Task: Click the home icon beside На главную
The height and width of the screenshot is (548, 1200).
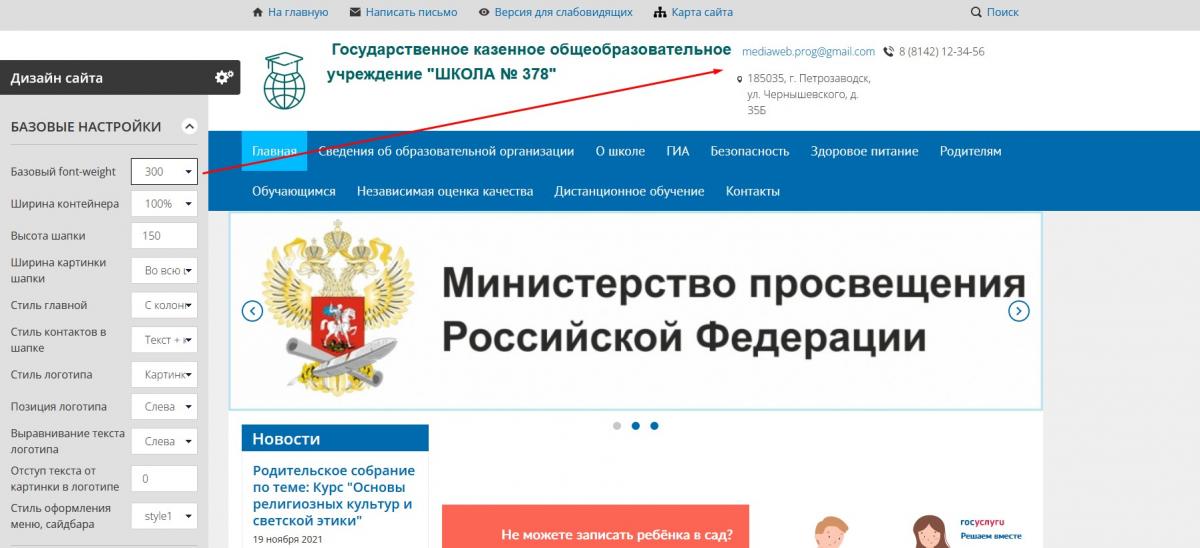Action: pos(258,12)
